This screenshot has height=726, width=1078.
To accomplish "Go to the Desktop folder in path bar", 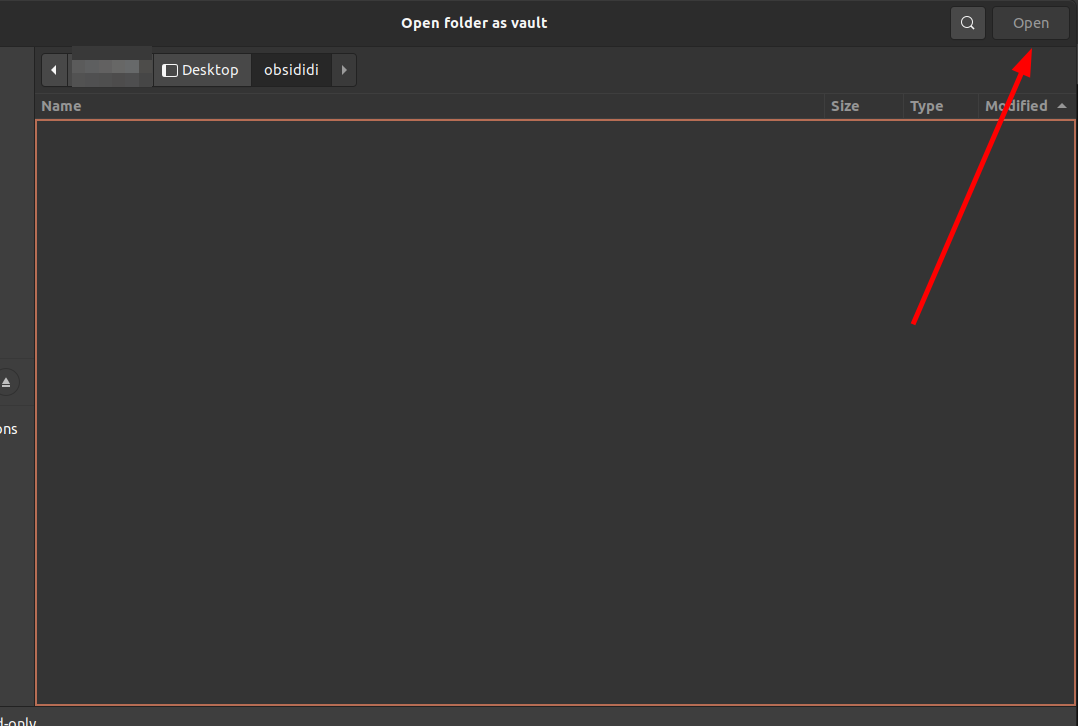I will coord(201,70).
